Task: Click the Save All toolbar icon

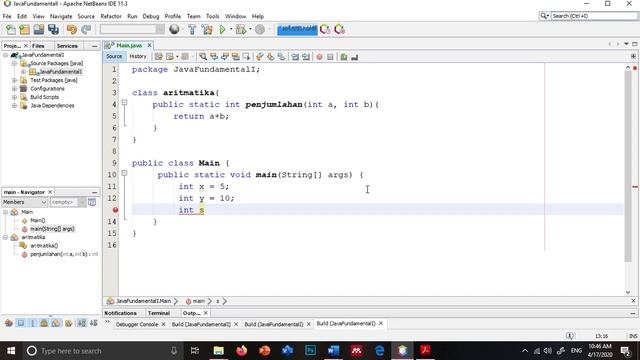Action: pyautogui.click(x=53, y=29)
